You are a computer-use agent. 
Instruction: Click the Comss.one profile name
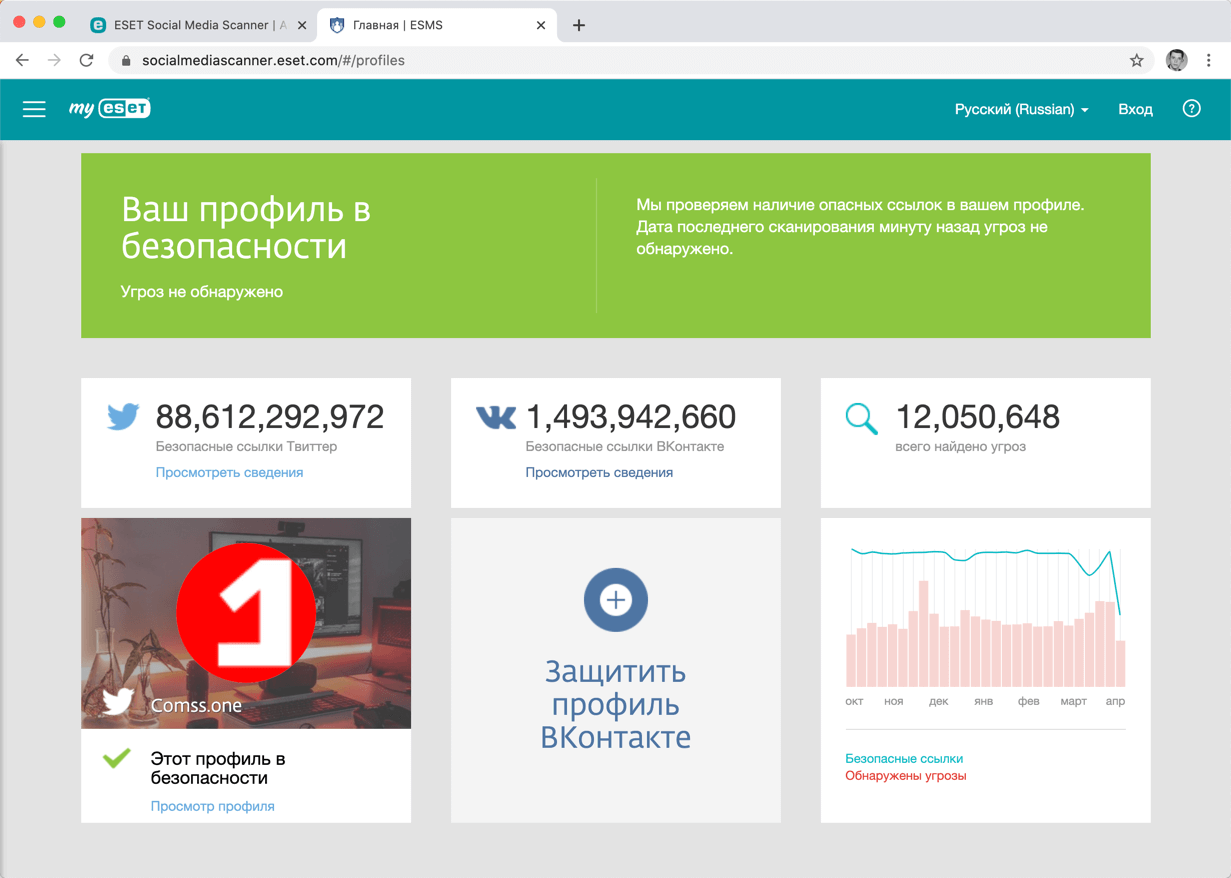196,705
